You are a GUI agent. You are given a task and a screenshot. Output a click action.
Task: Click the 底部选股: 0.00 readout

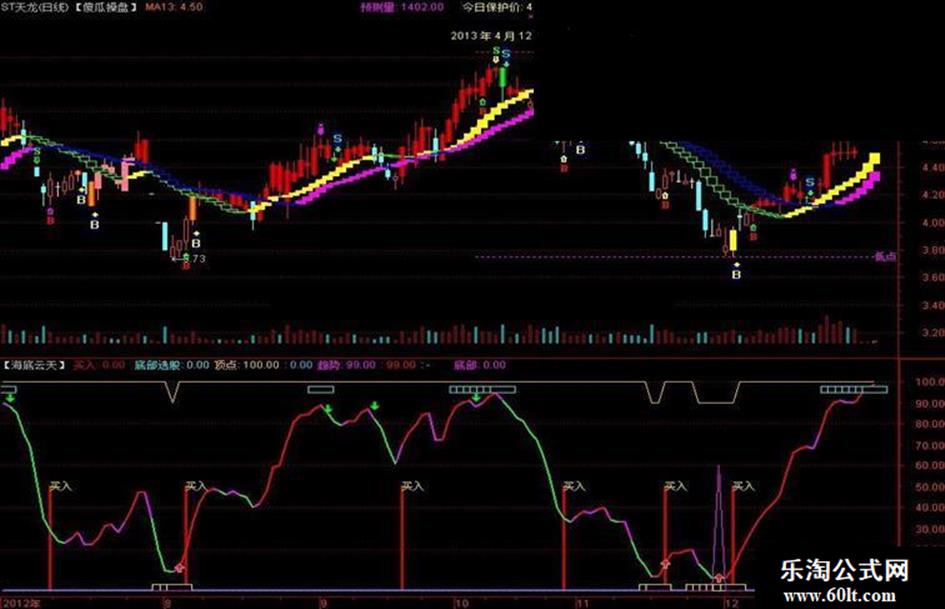(x=171, y=365)
